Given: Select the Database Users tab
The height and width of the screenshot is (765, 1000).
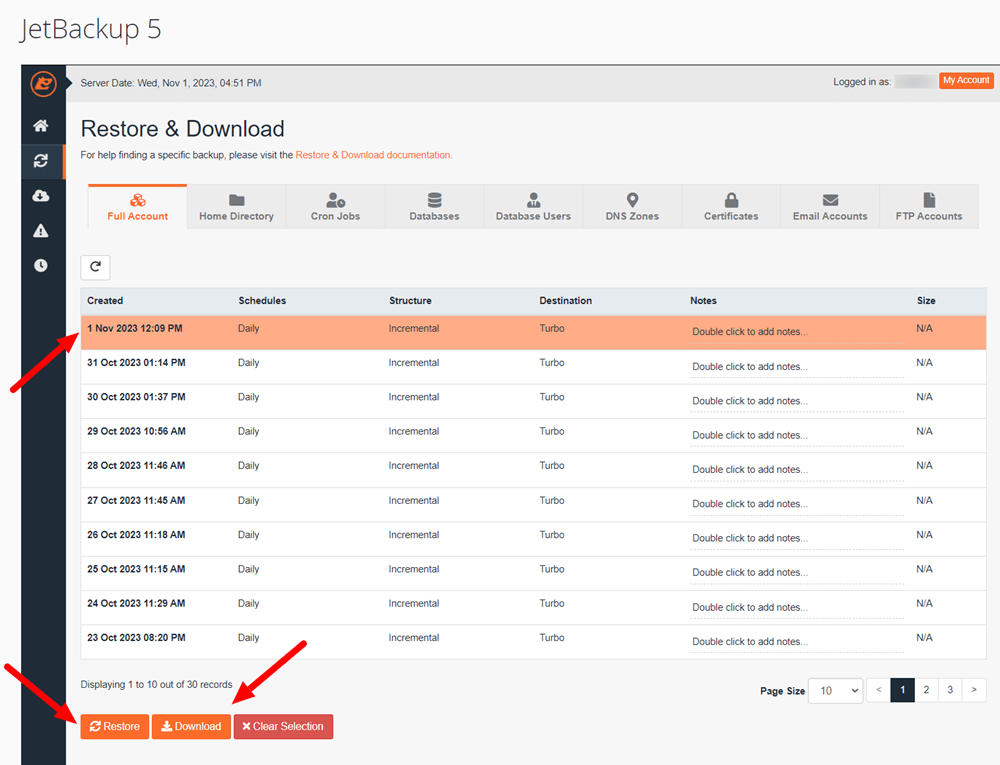Looking at the screenshot, I should [x=533, y=207].
